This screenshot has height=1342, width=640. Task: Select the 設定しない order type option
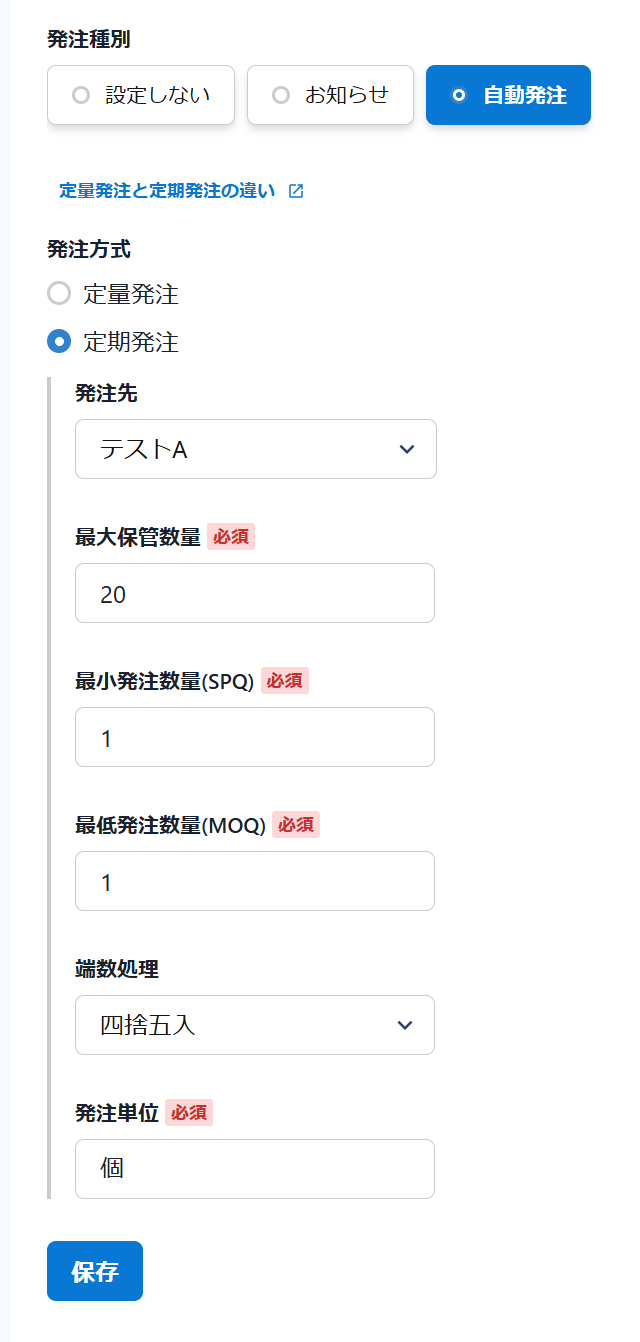click(141, 95)
